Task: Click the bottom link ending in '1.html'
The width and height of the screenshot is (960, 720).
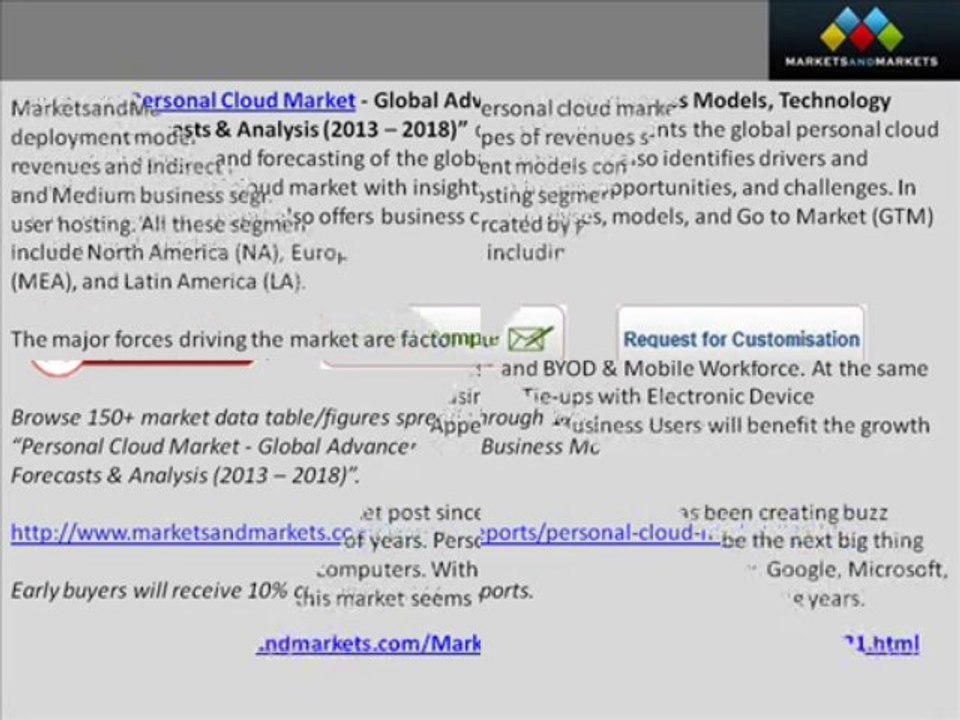Action: tap(882, 643)
